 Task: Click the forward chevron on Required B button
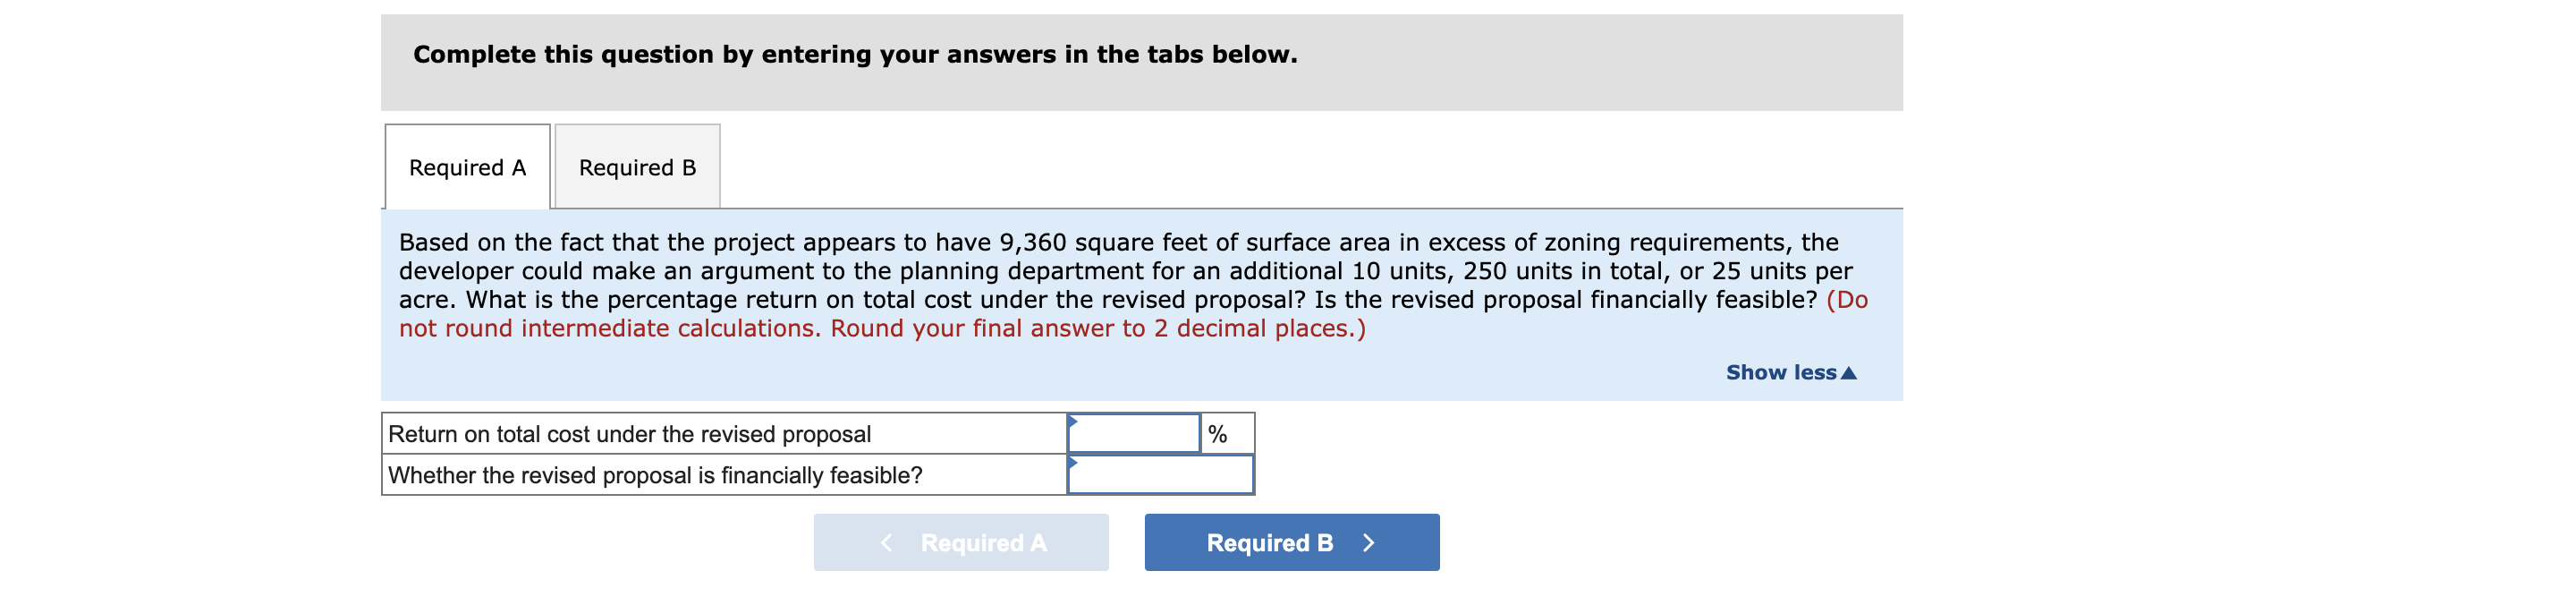1370,542
